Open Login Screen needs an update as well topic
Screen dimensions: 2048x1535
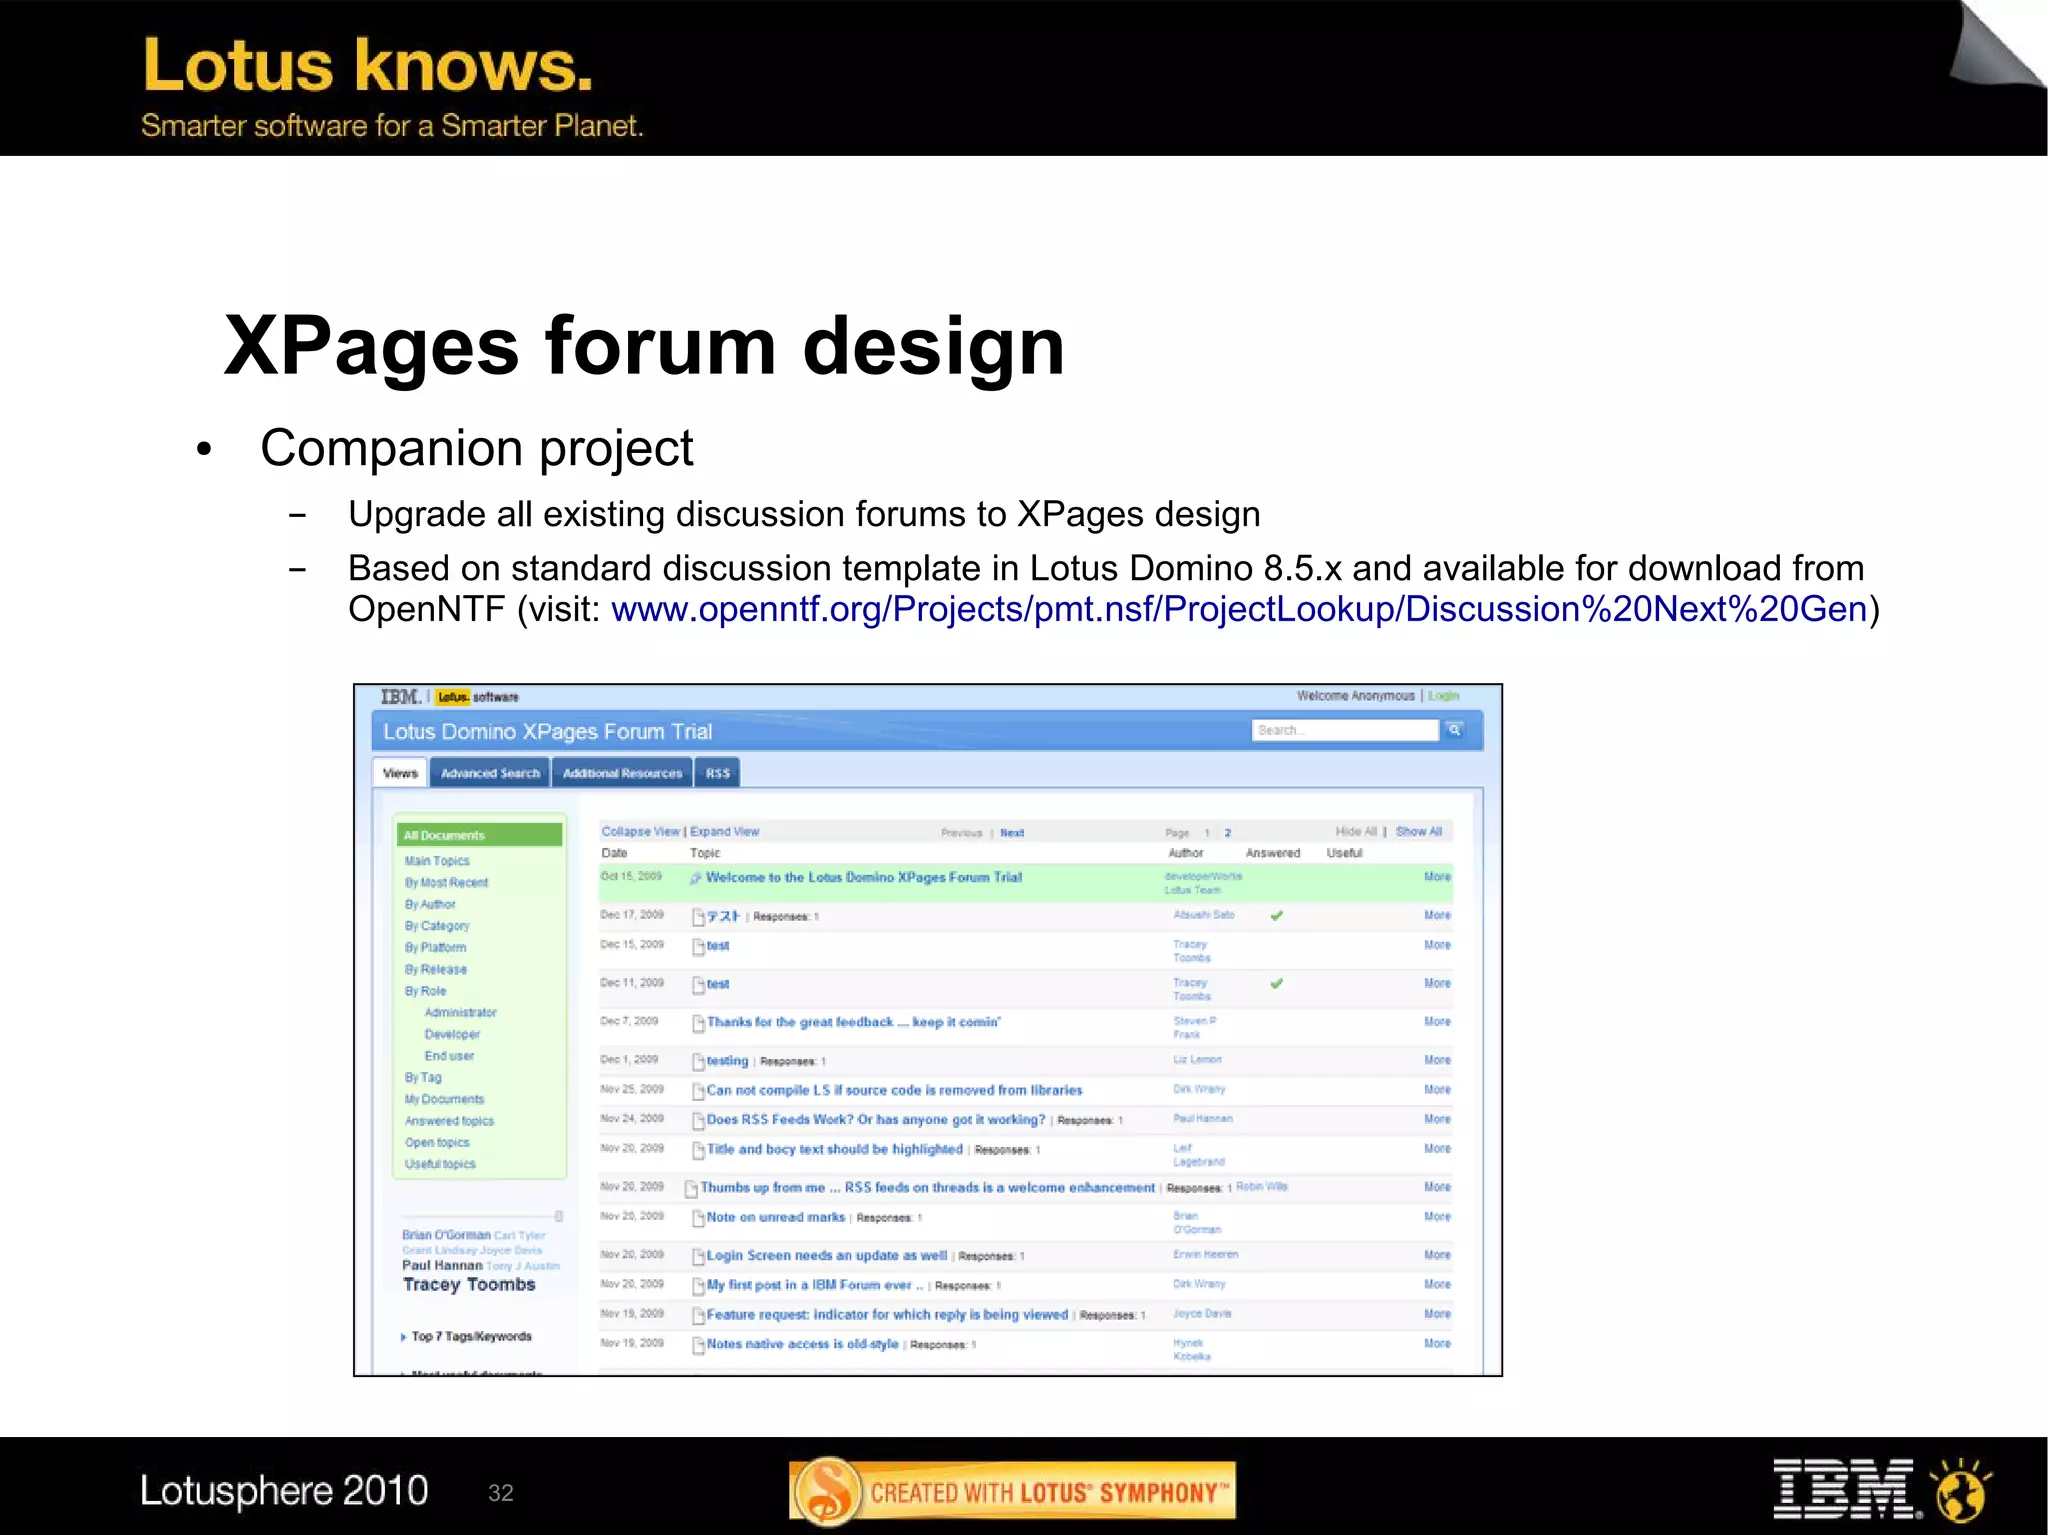tap(827, 1256)
